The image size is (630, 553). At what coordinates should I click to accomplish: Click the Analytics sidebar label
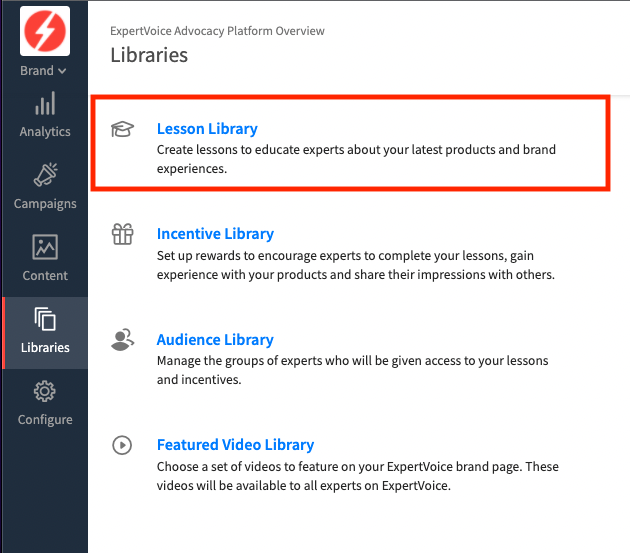click(x=45, y=132)
